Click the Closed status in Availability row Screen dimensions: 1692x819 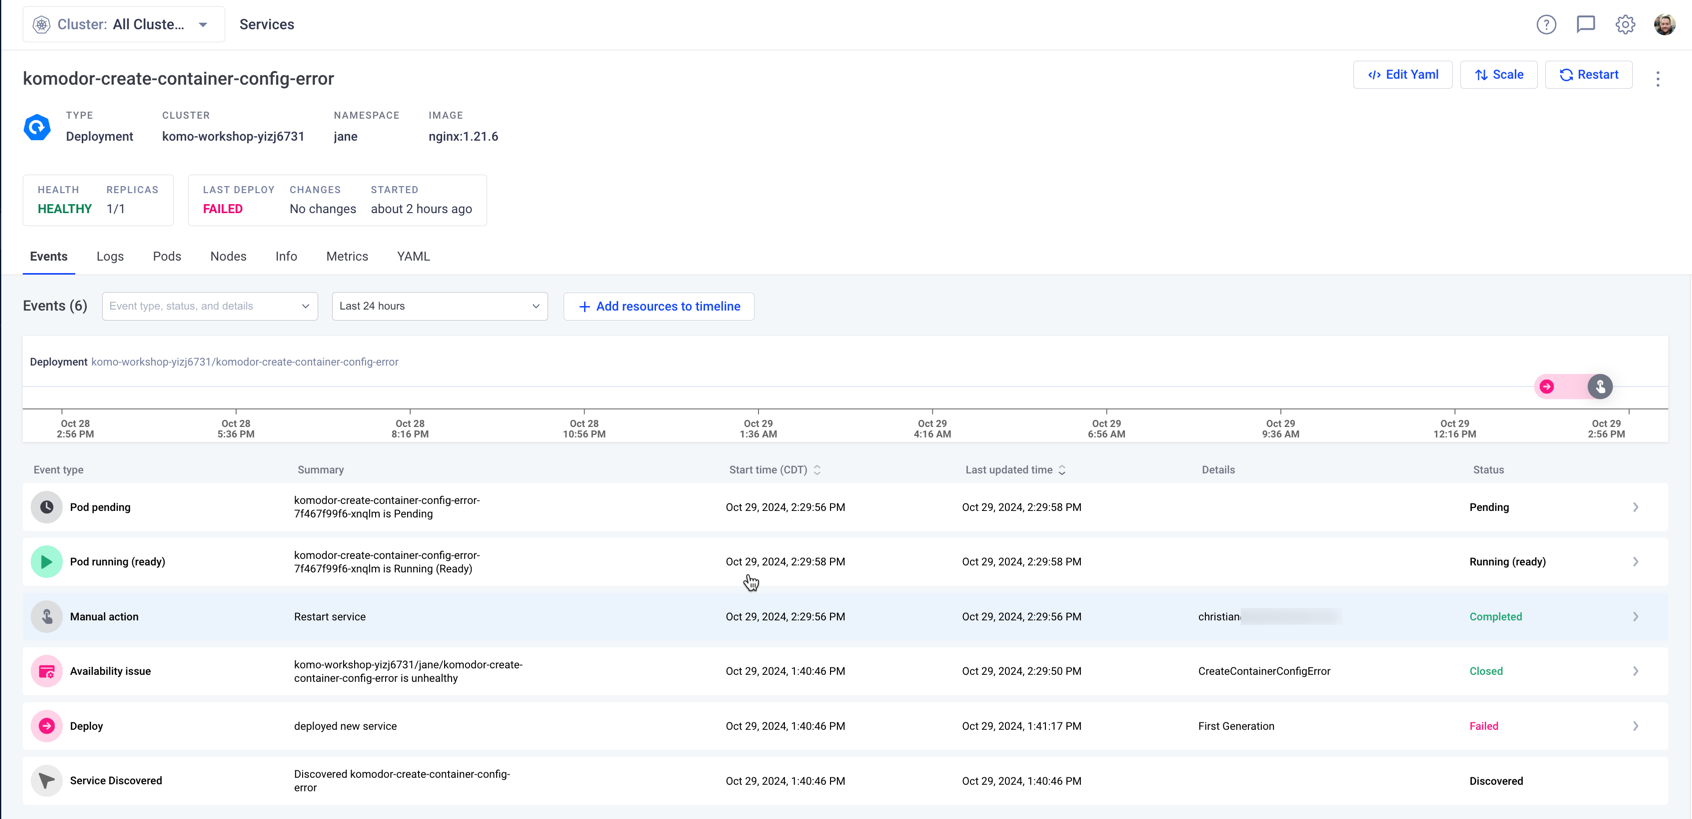pos(1485,672)
